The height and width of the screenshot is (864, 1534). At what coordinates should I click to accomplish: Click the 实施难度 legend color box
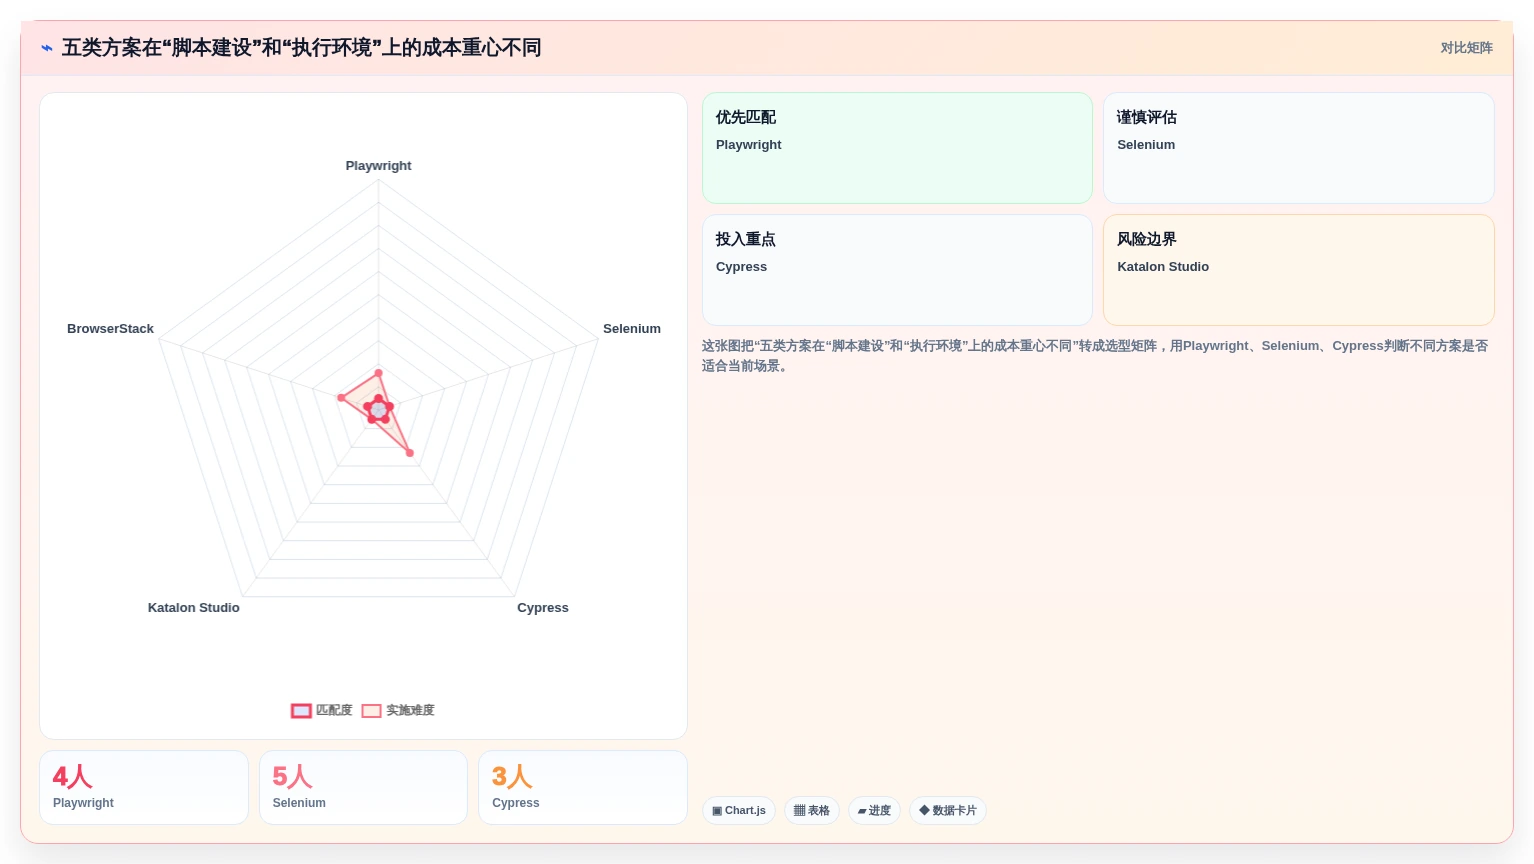(371, 711)
